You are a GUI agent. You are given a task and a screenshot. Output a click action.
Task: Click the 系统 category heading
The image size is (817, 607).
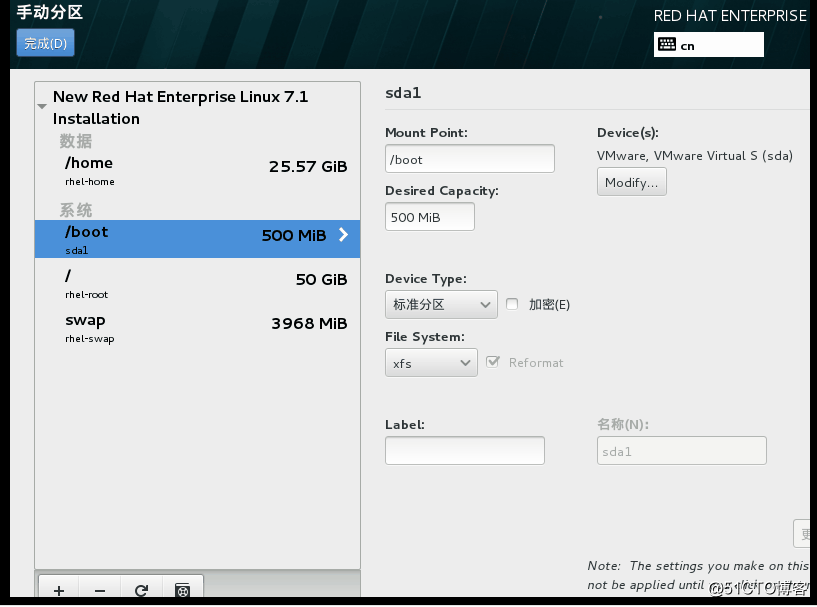pos(76,210)
